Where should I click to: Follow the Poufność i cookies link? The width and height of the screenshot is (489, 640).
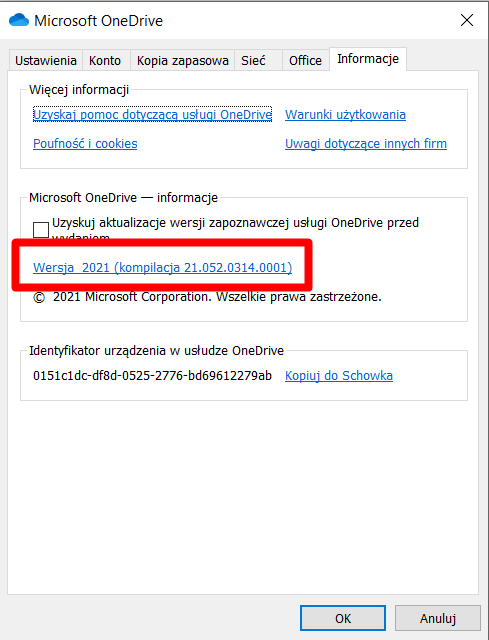(85, 144)
